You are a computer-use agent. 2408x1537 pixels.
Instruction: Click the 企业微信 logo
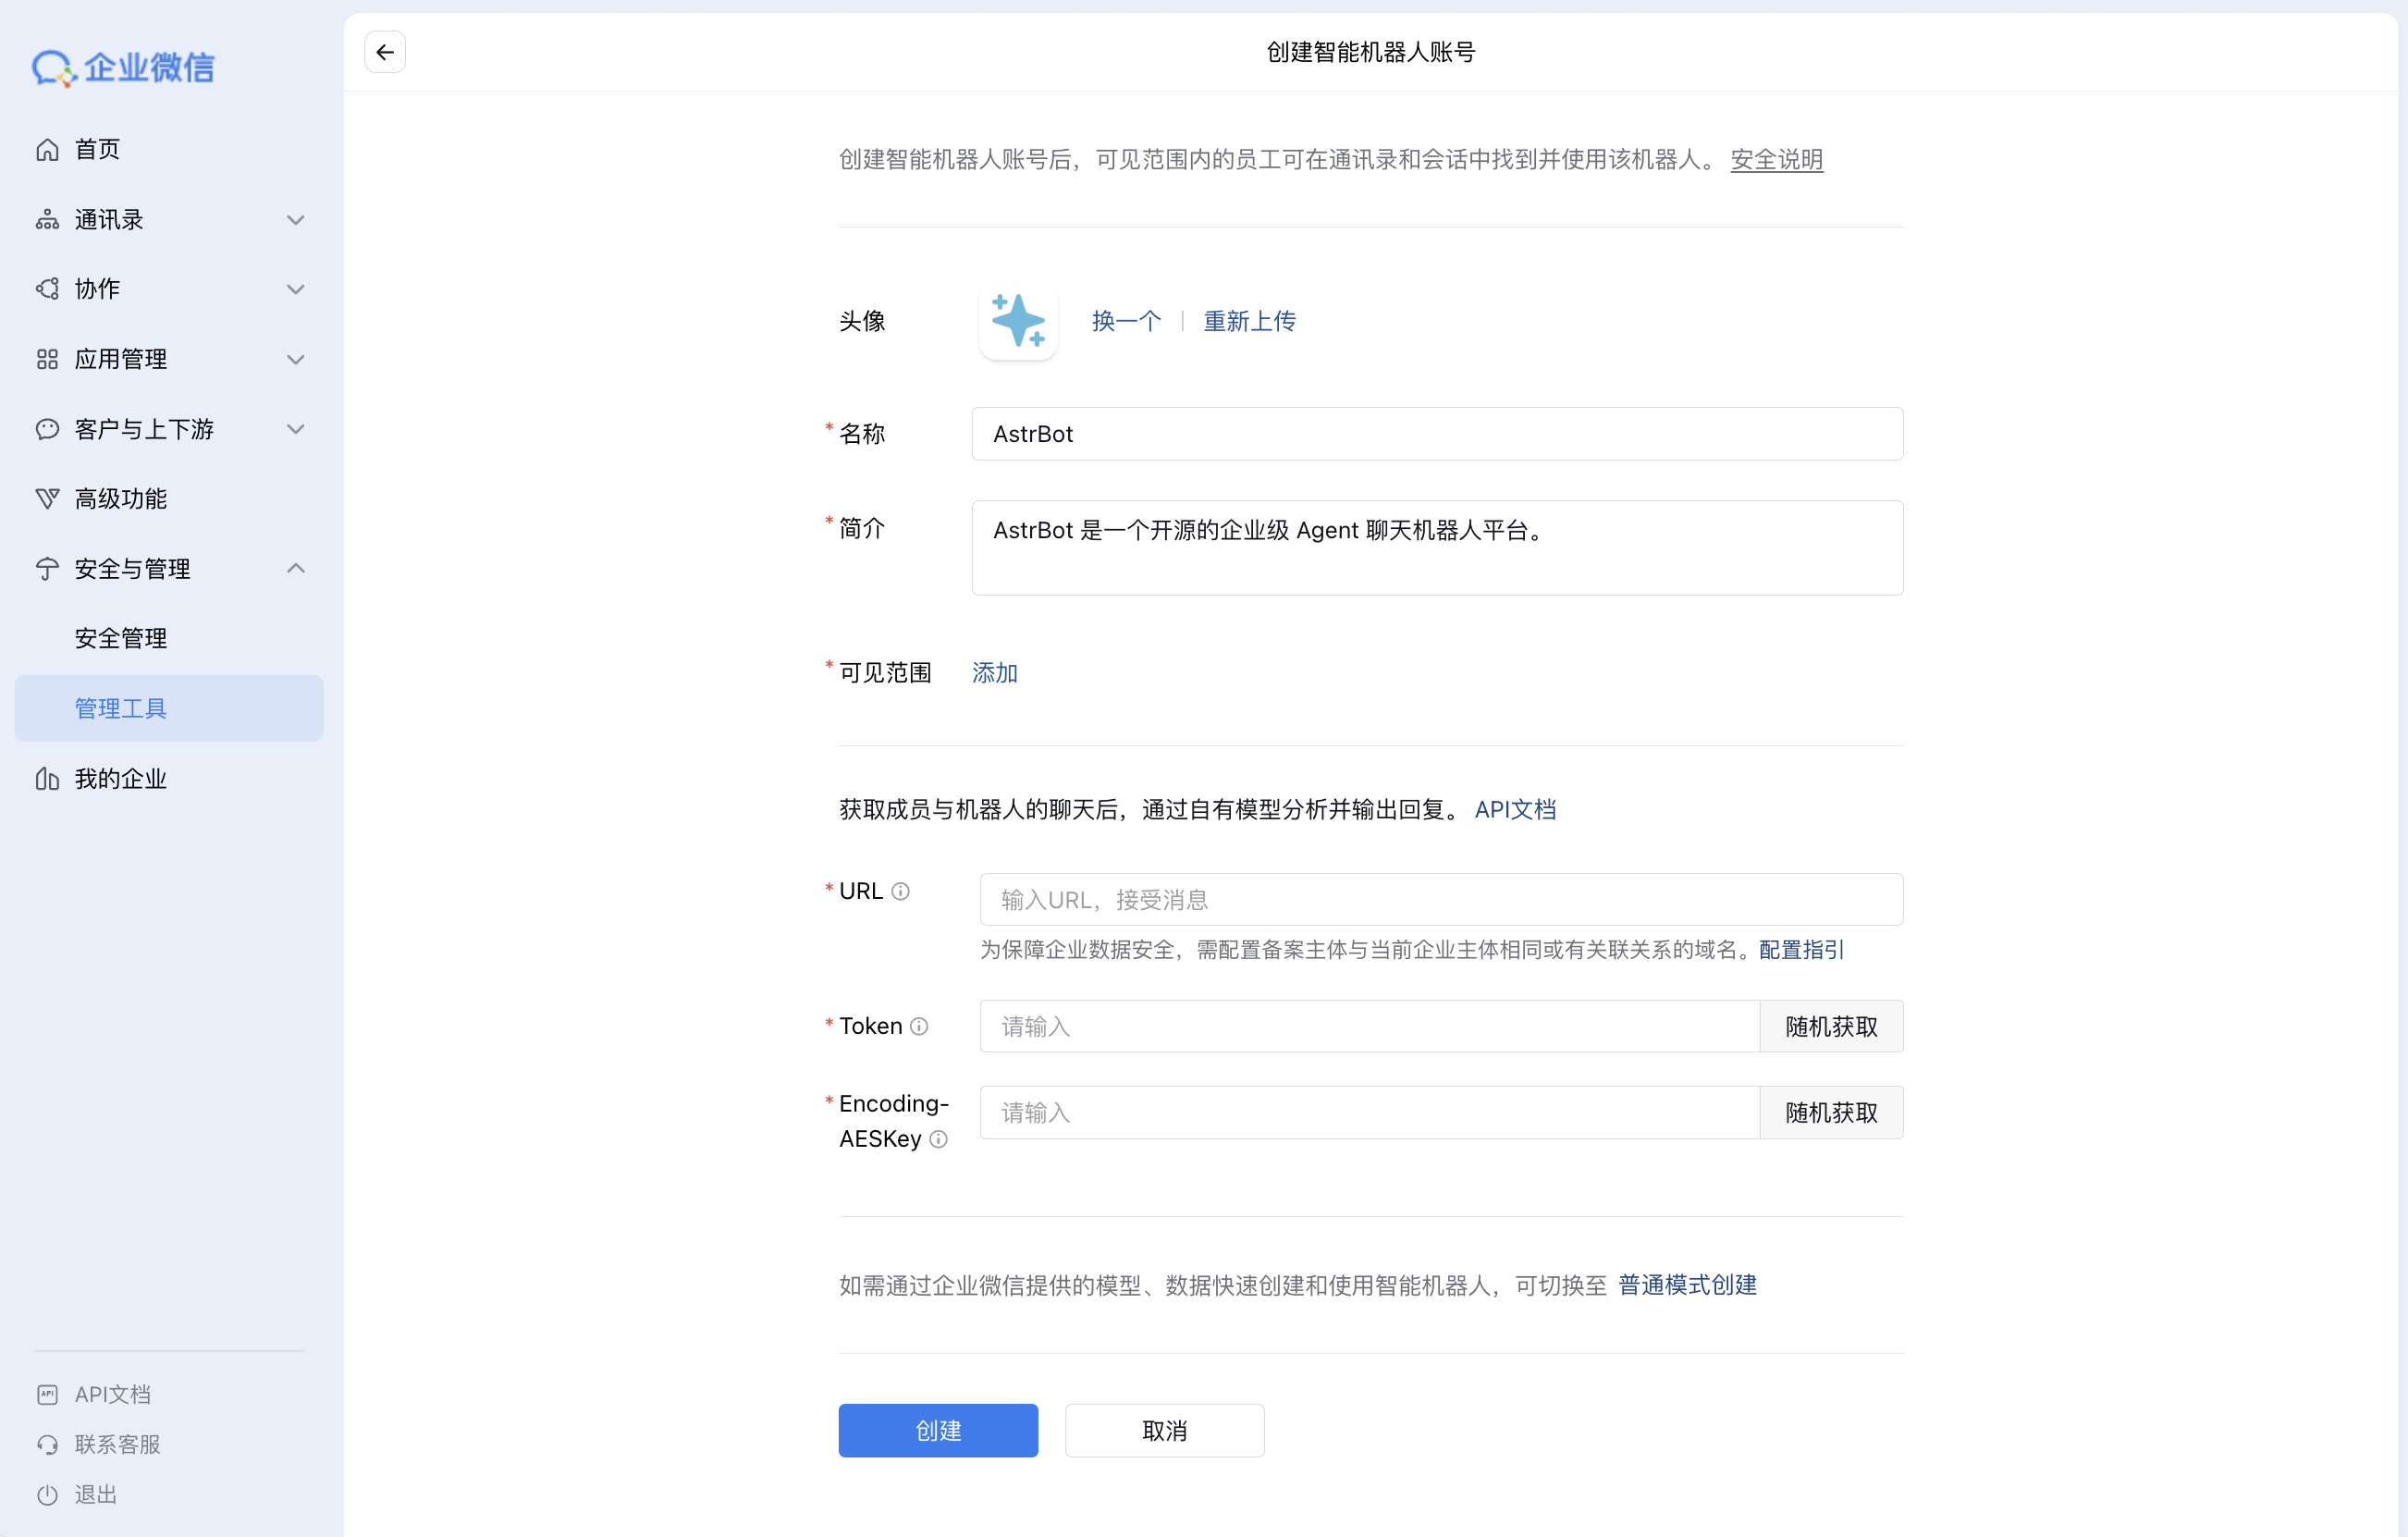pos(122,67)
